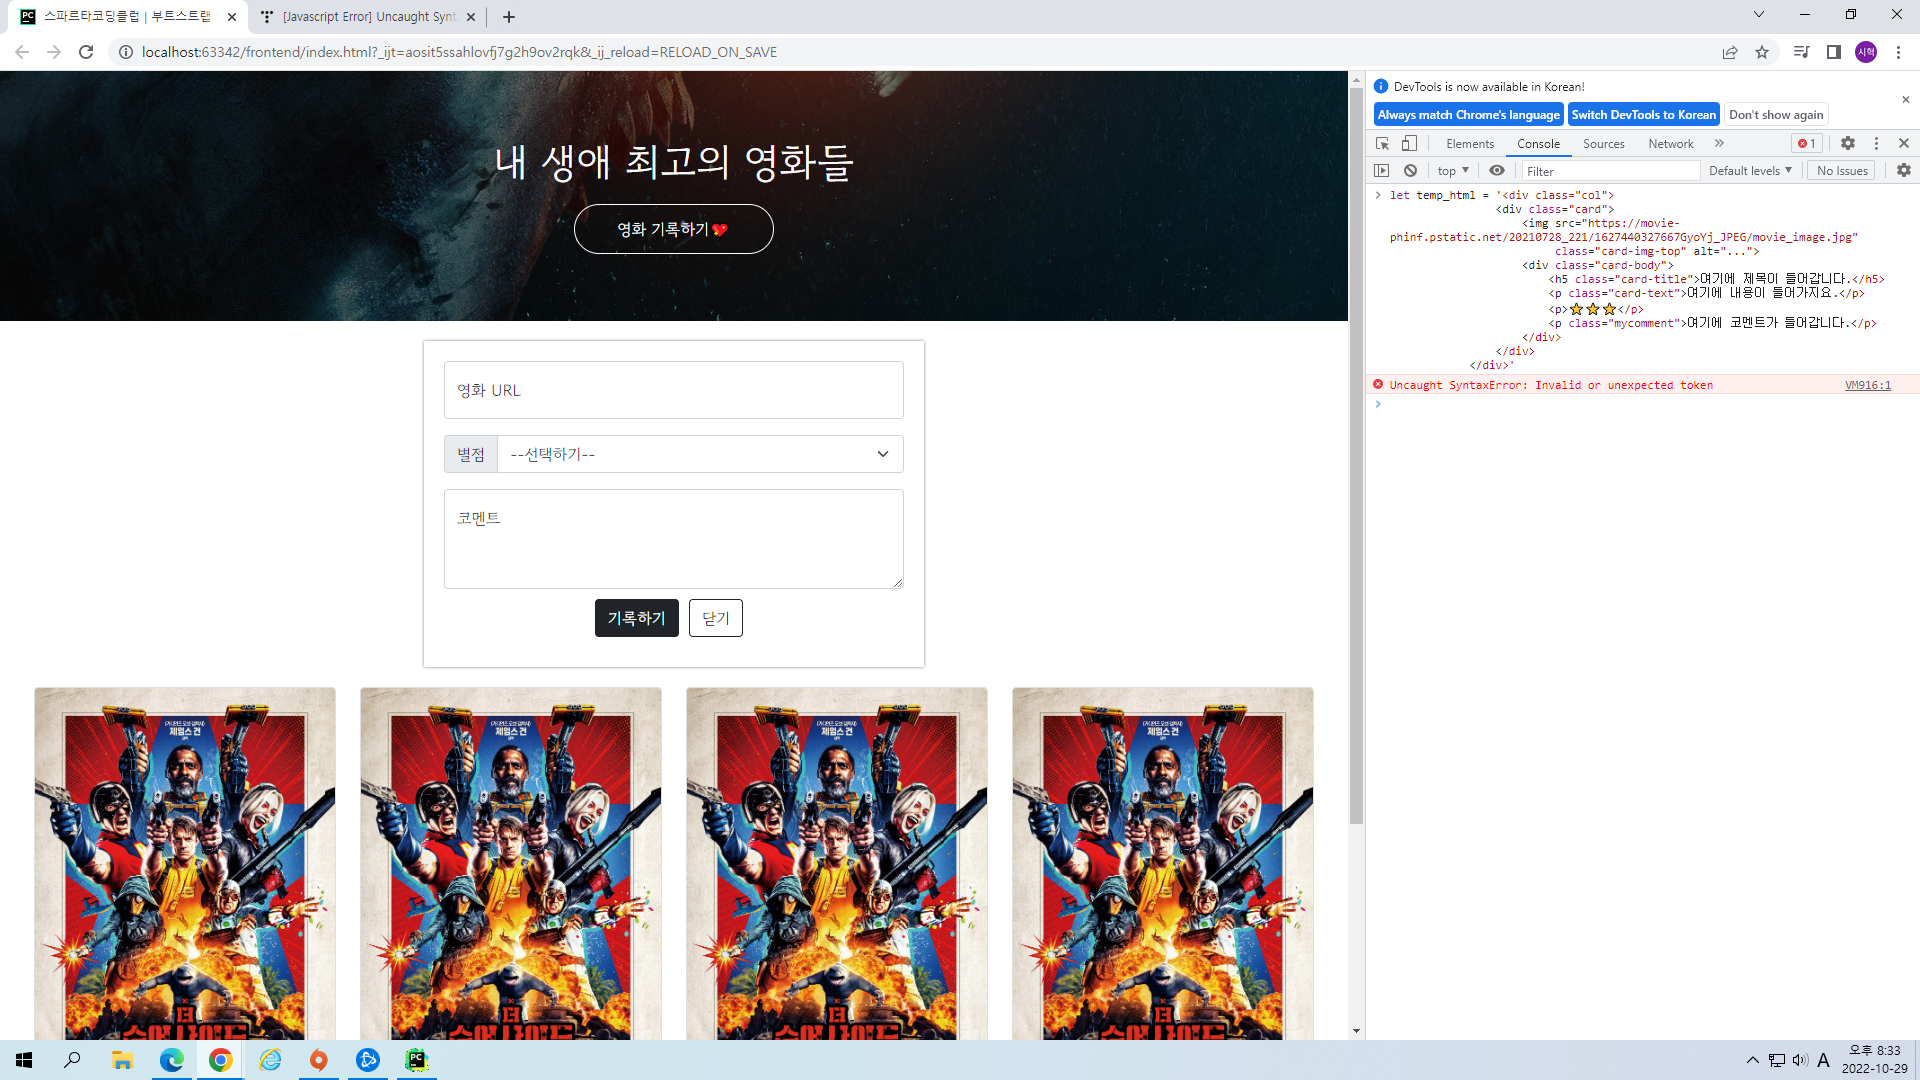This screenshot has height=1080, width=1920.
Task: Open File Explorer from the taskbar
Action: (122, 1060)
